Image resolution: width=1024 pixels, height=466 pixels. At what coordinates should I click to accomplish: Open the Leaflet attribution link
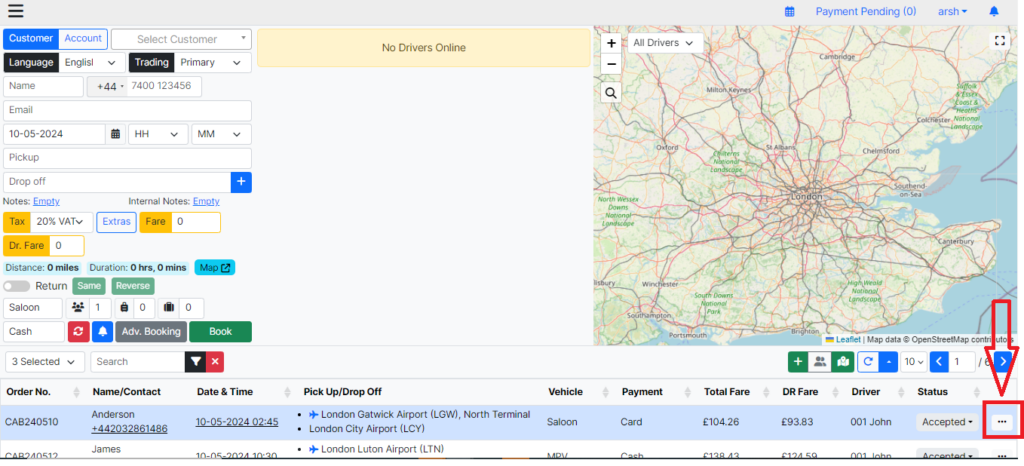pyautogui.click(x=848, y=340)
